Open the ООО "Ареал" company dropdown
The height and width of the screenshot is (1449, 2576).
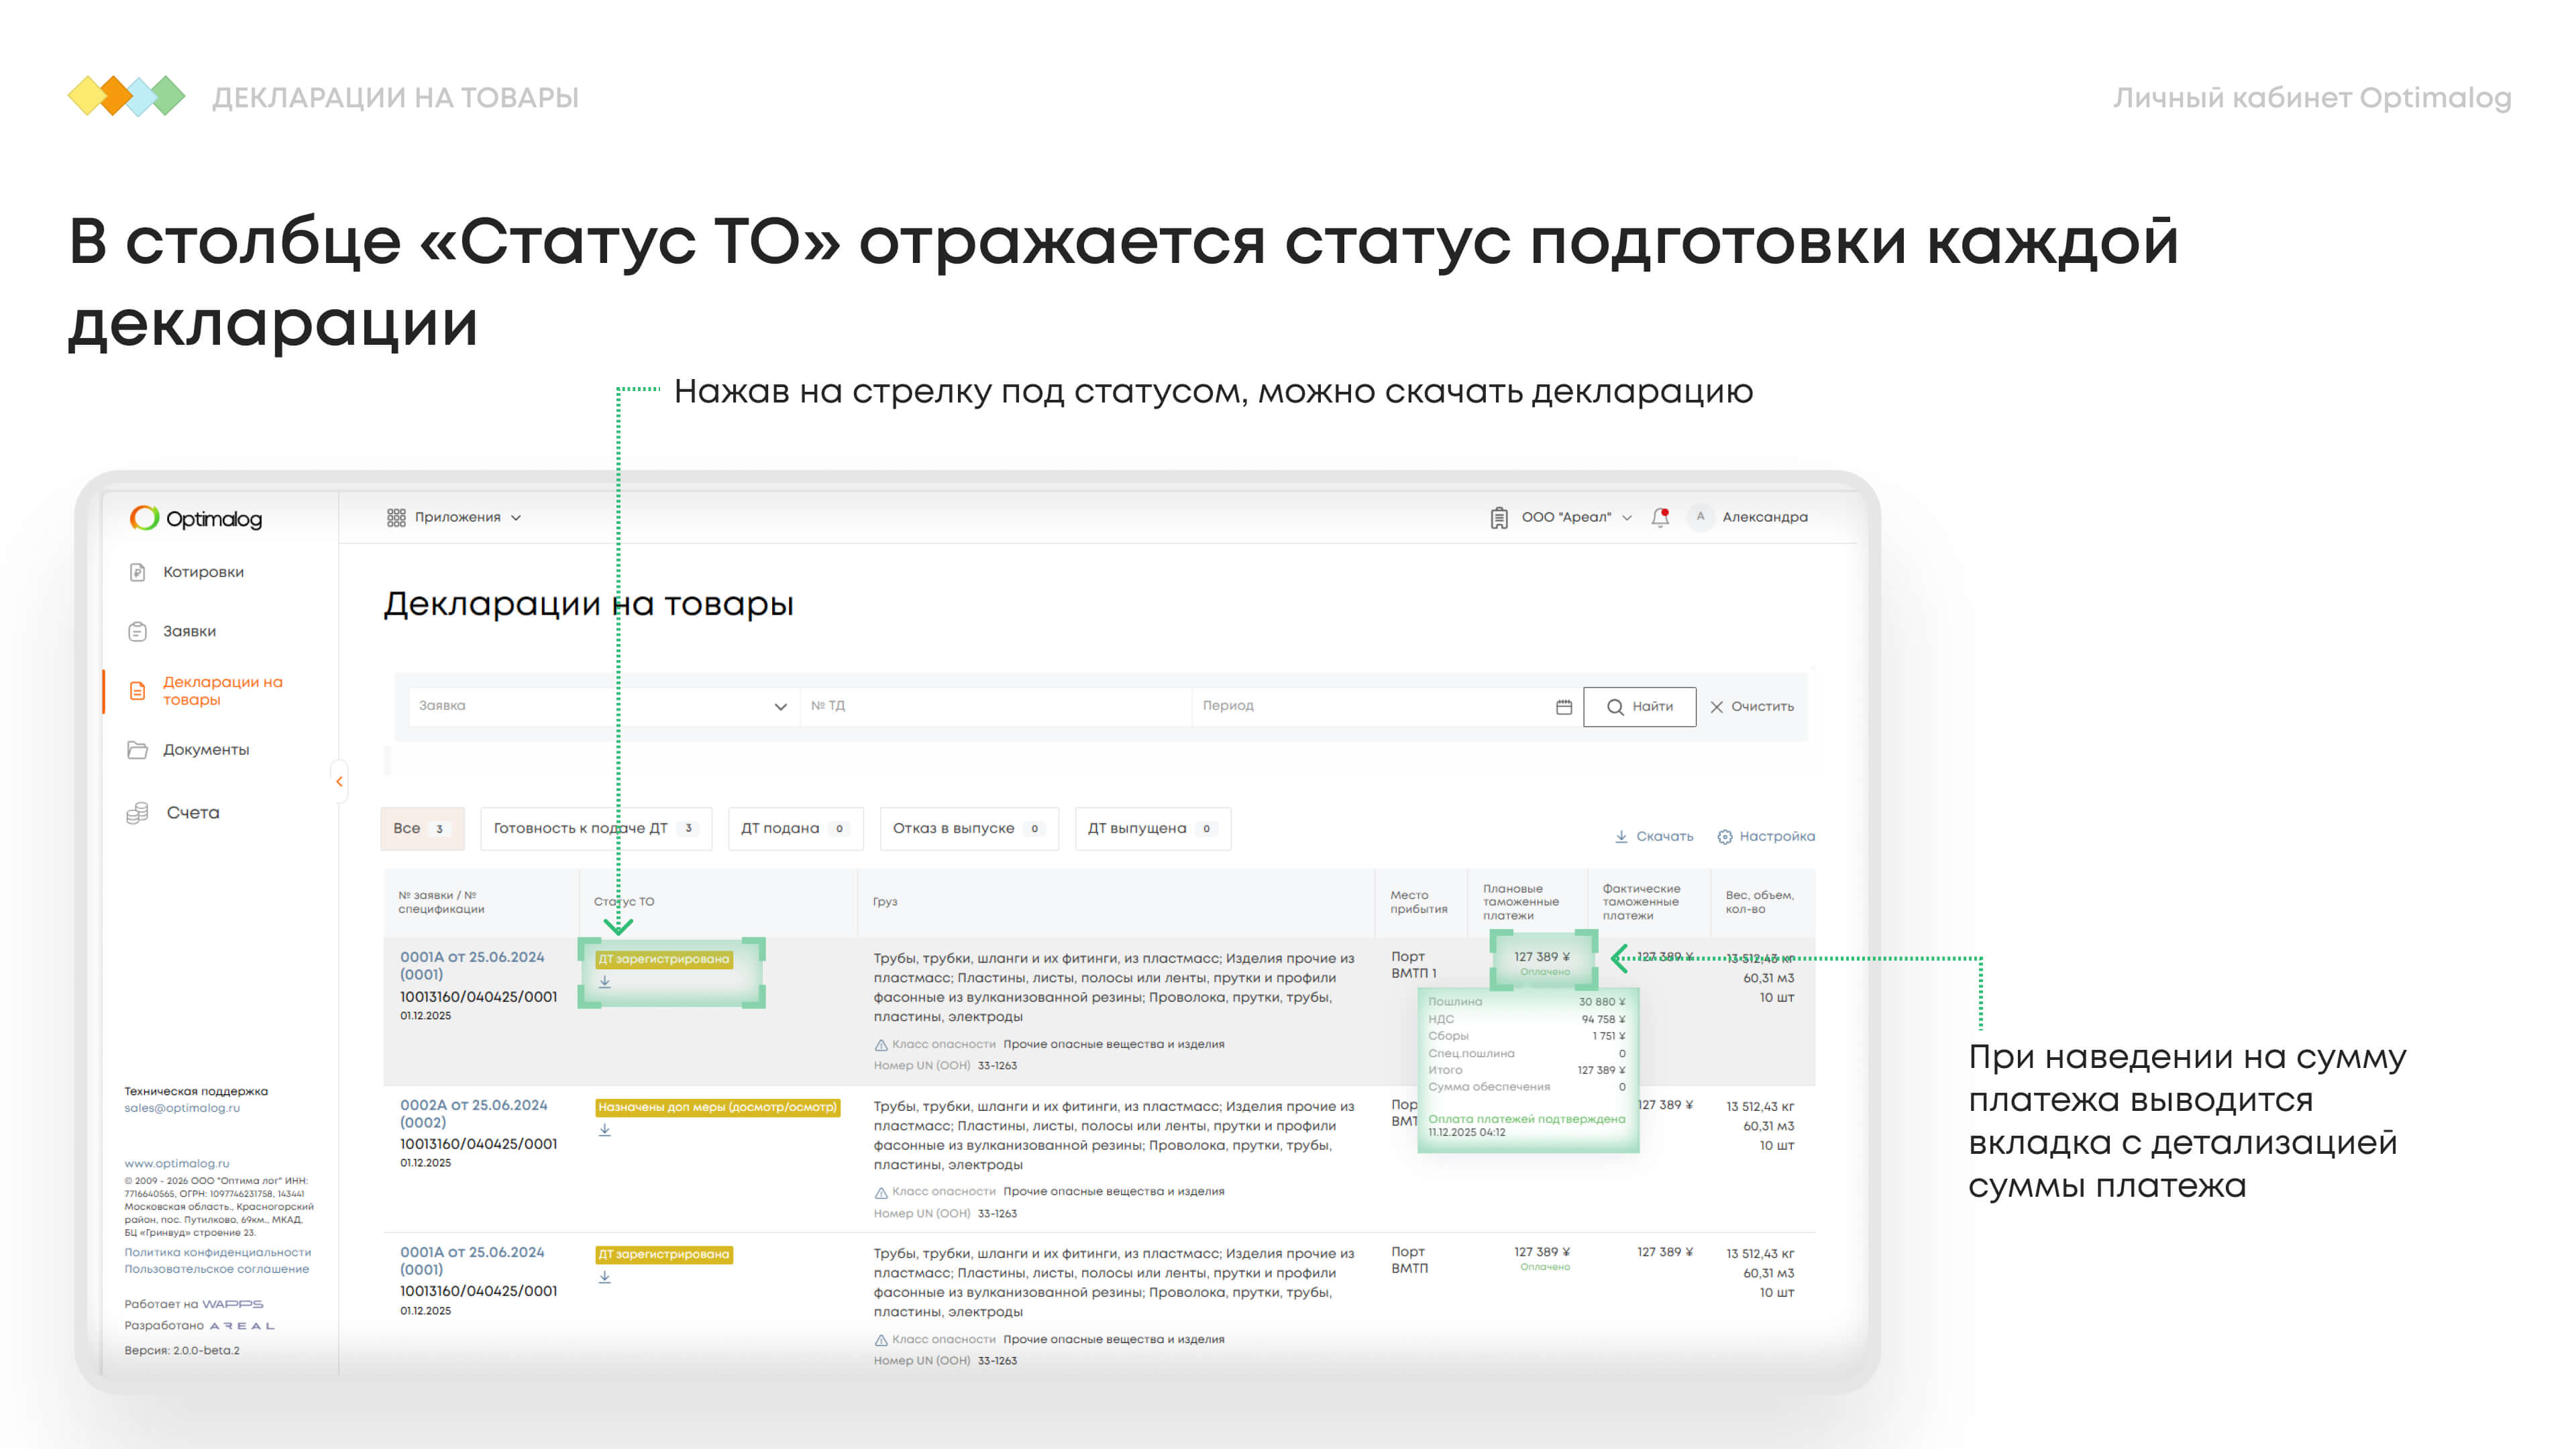tap(1566, 517)
